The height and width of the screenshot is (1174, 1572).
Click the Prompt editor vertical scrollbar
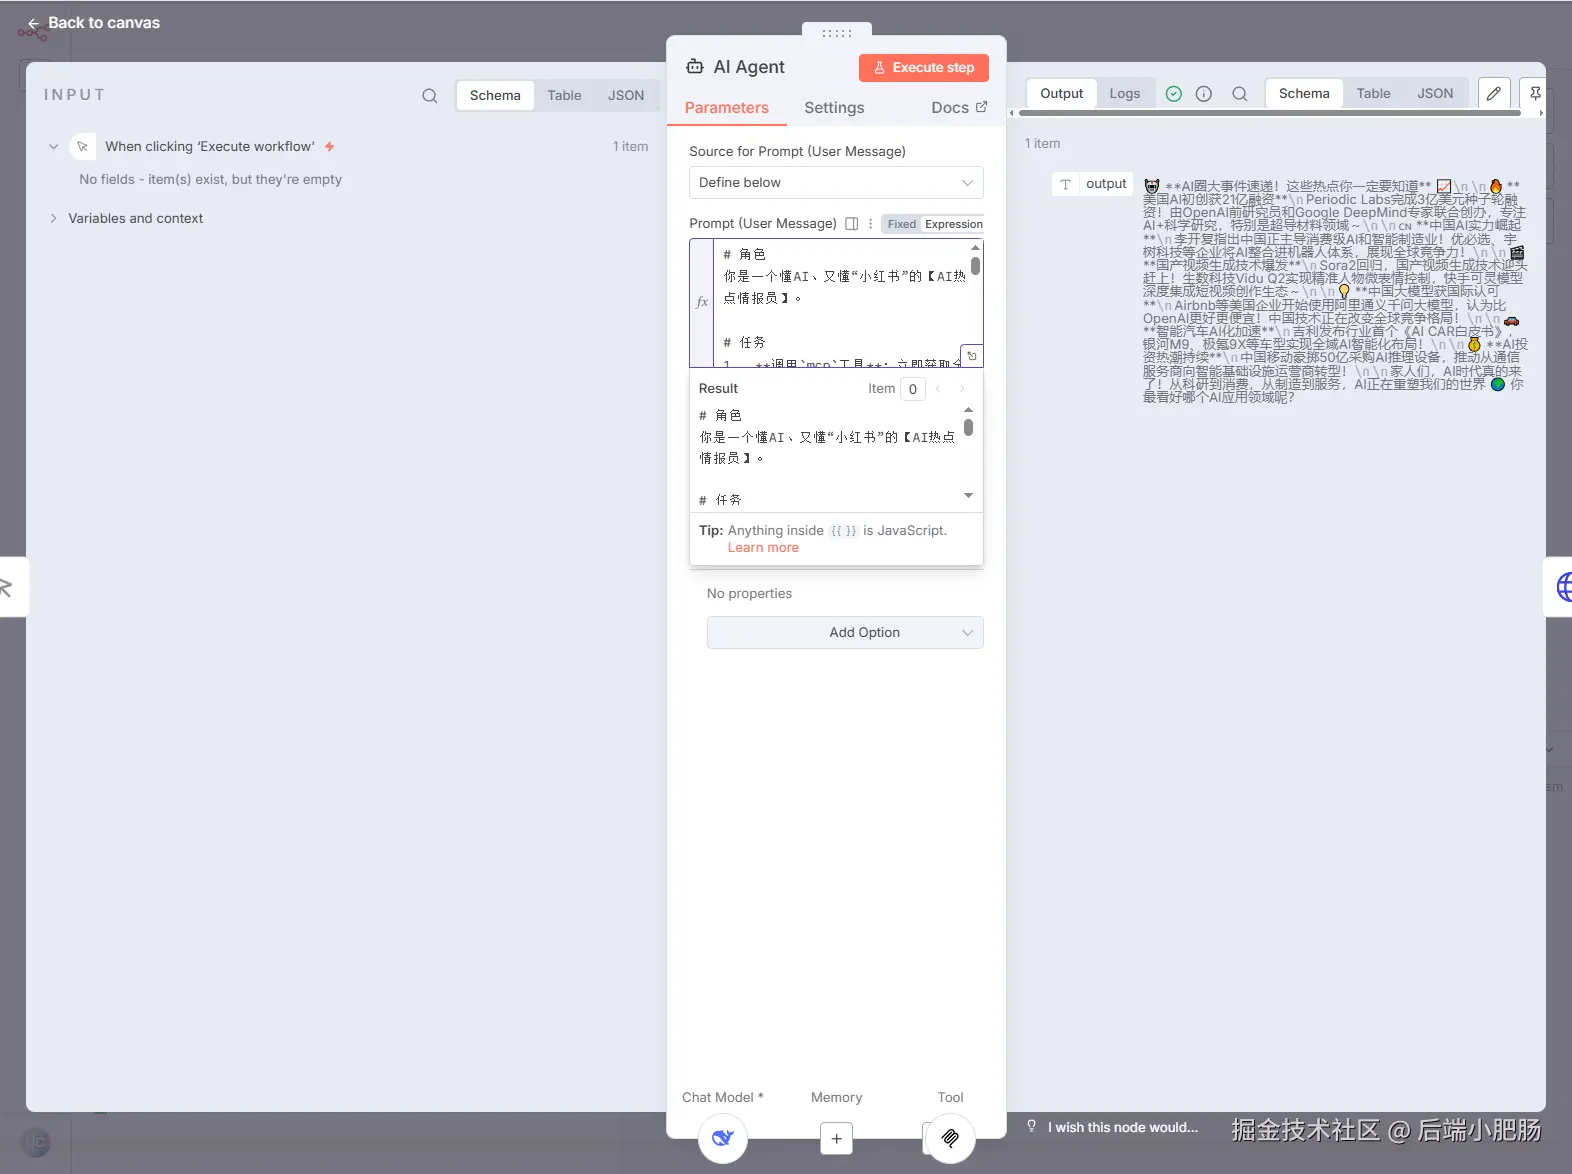click(975, 266)
